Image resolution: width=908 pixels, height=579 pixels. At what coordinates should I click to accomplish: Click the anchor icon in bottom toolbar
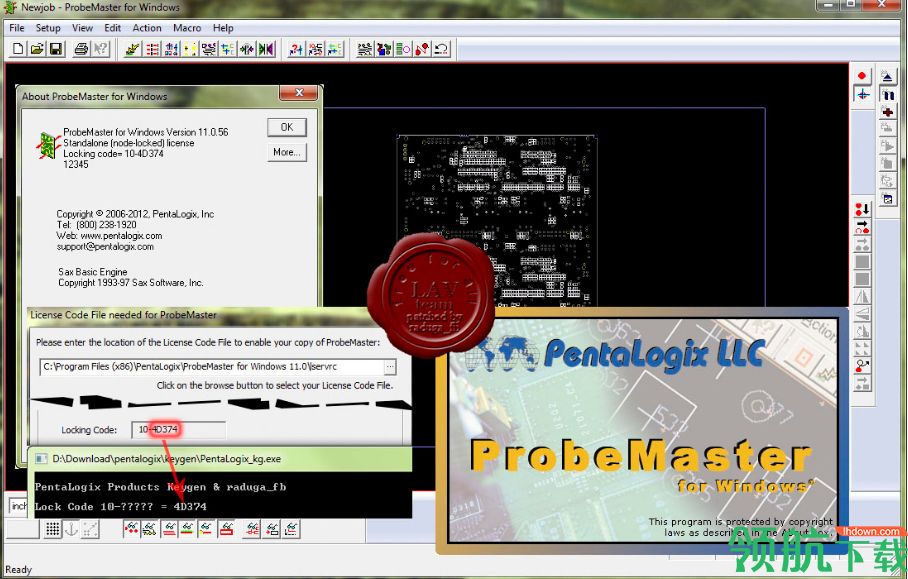point(71,529)
